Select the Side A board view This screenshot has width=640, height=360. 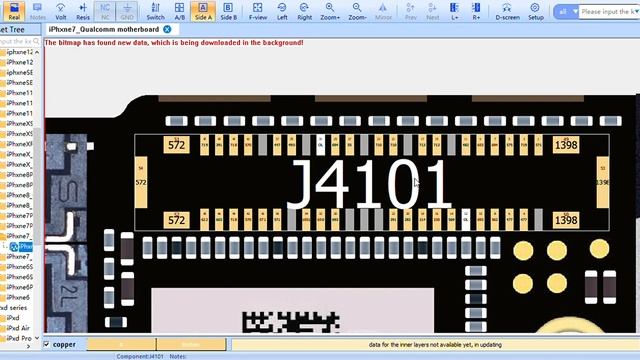(x=203, y=11)
